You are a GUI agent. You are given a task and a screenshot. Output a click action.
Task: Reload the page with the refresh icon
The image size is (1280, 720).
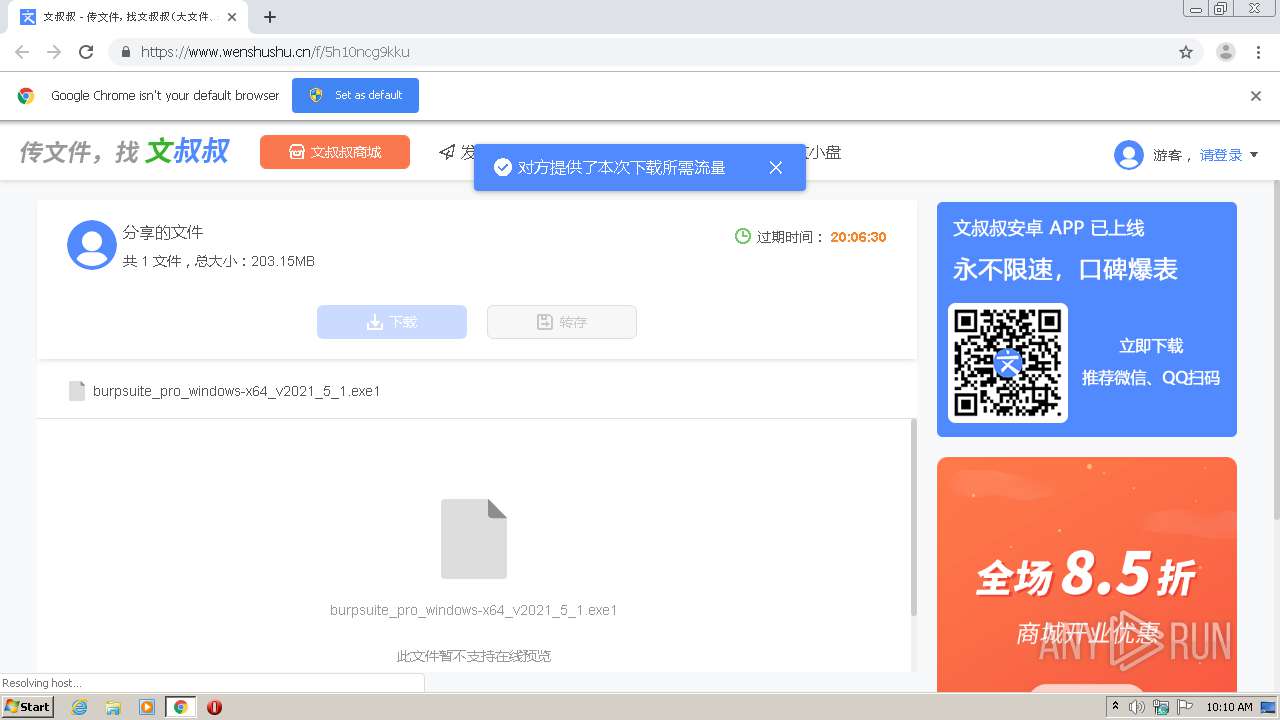86,52
